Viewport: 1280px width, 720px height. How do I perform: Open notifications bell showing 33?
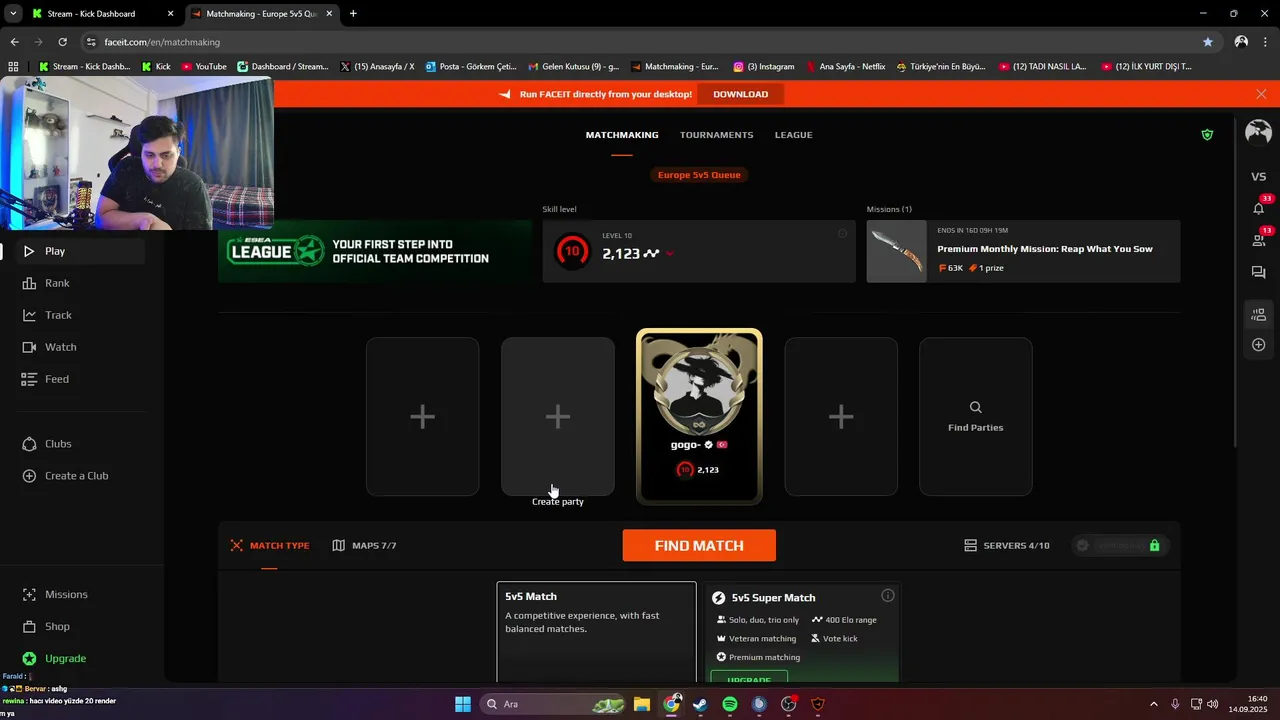pos(1259,208)
